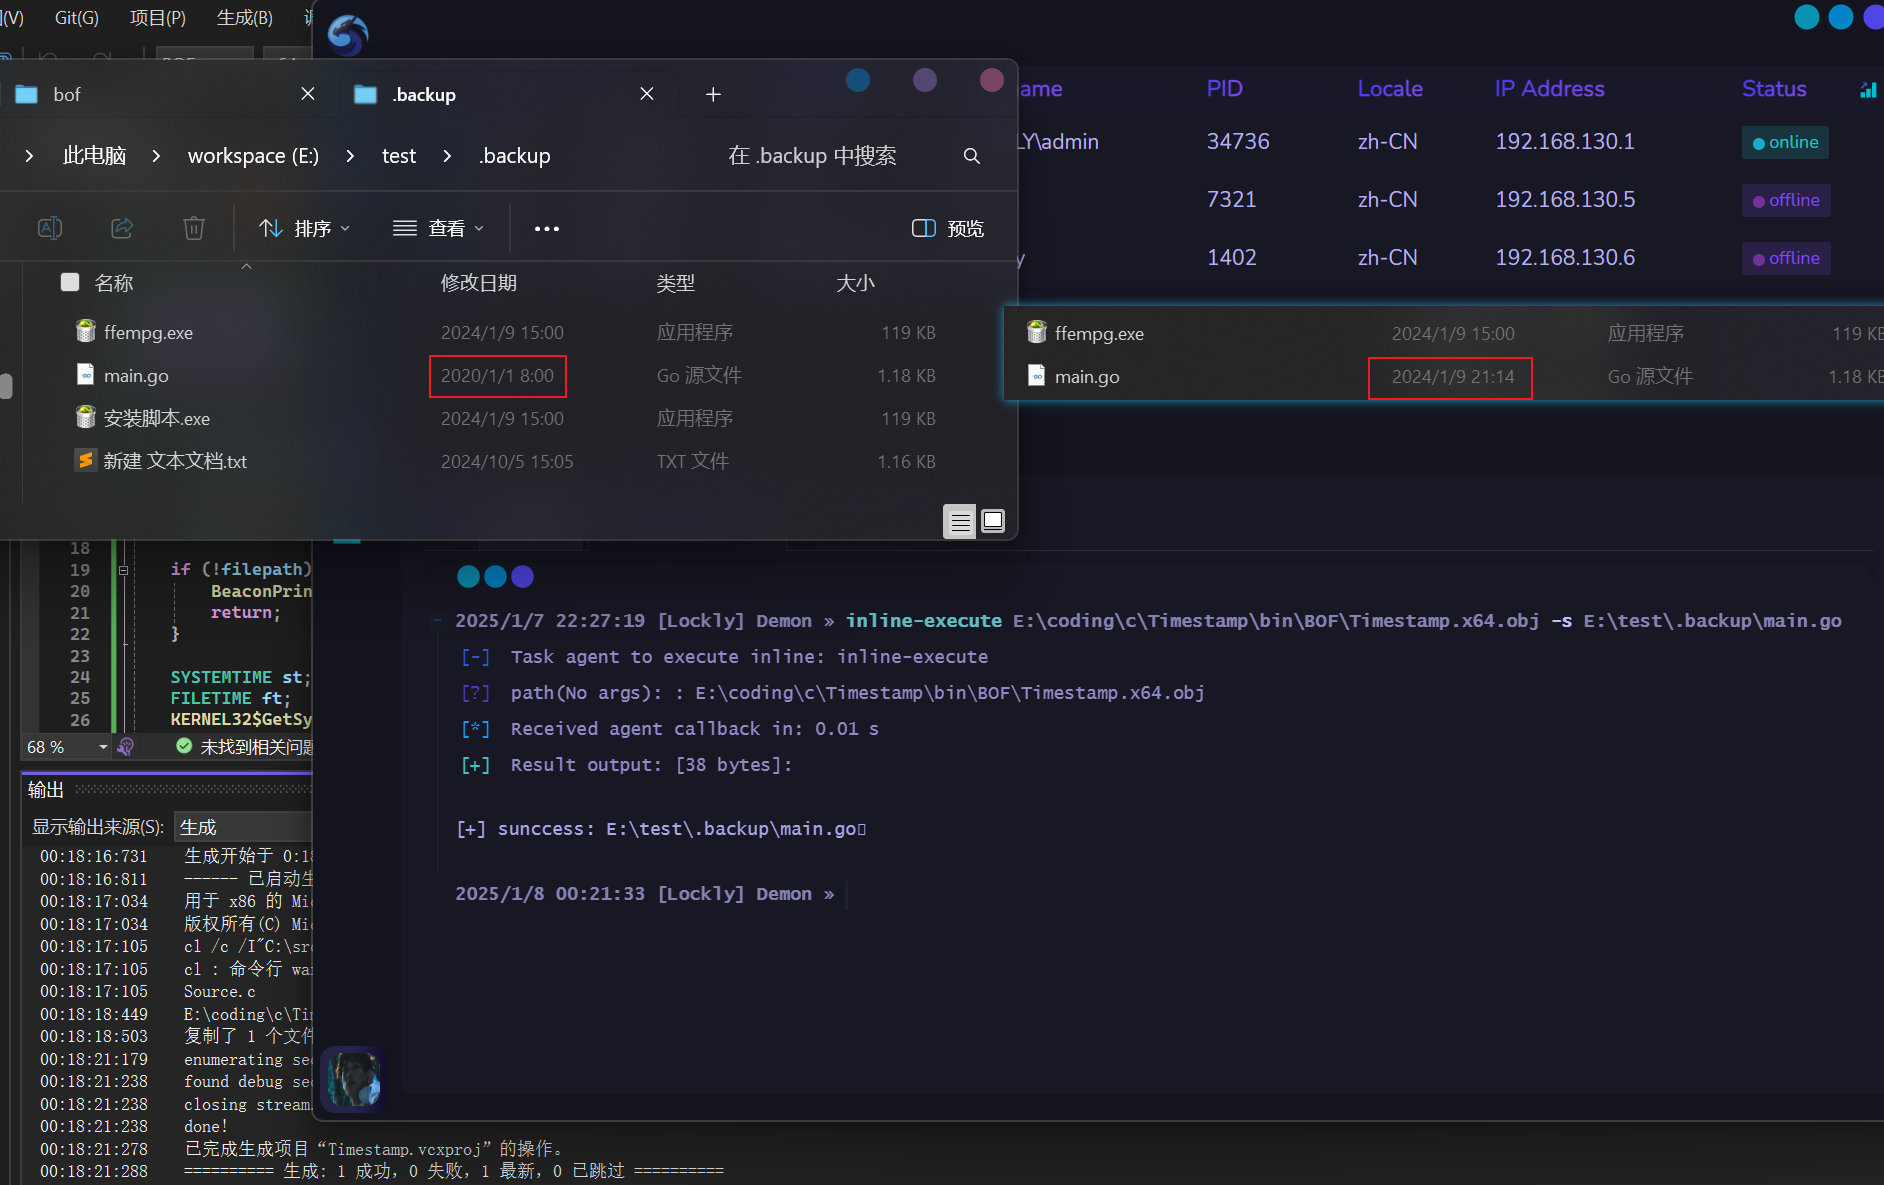Expand the 排序 sort dropdown
Screen dimensions: 1884x1185
click(x=305, y=229)
